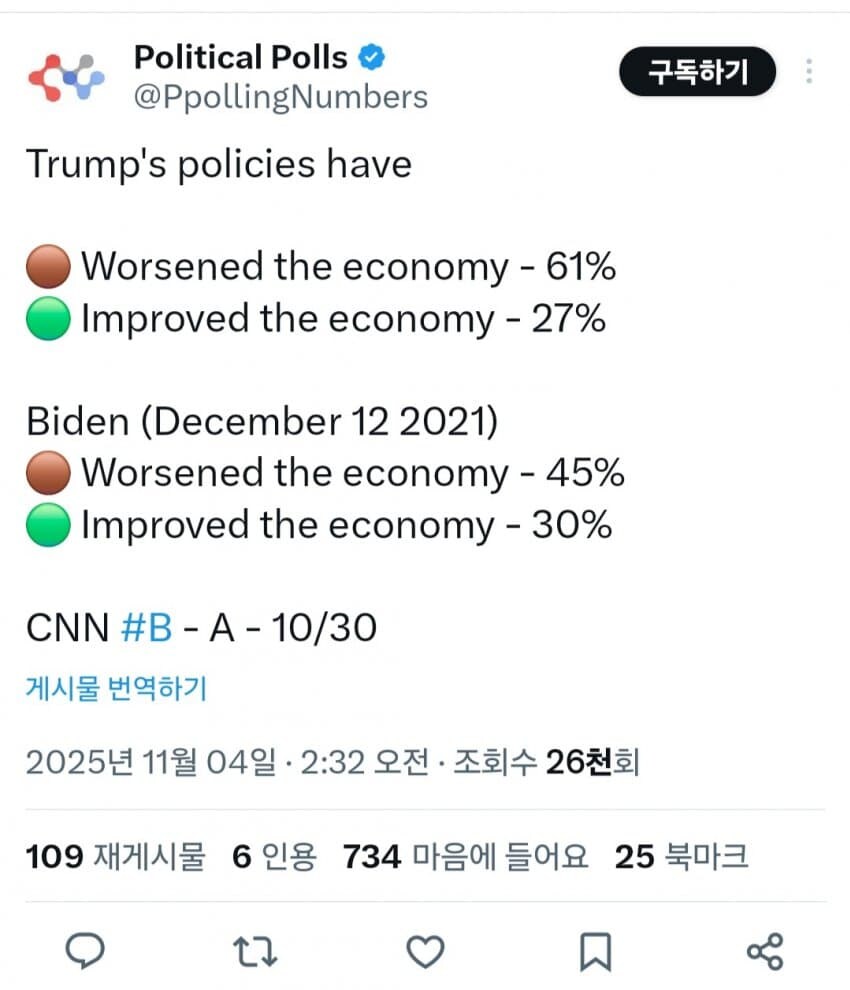Click the blue verified badge next to Political Polls
This screenshot has height=990, width=850.
pos(371,57)
